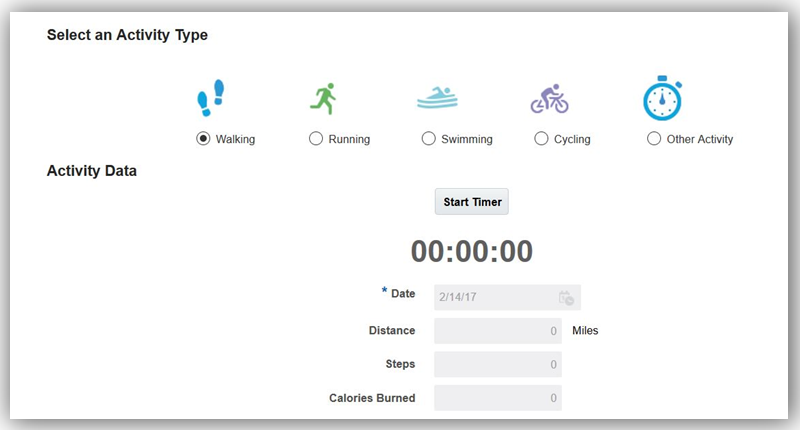The width and height of the screenshot is (800, 430).
Task: Click the teal swimmer icon
Action: point(437,100)
